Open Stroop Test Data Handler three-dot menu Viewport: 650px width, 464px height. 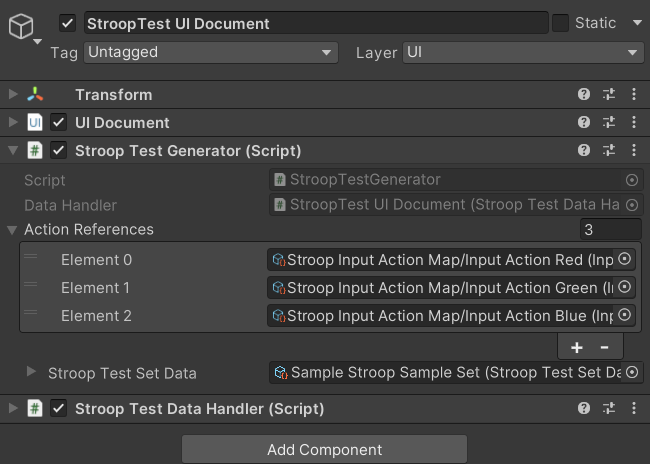tap(634, 408)
